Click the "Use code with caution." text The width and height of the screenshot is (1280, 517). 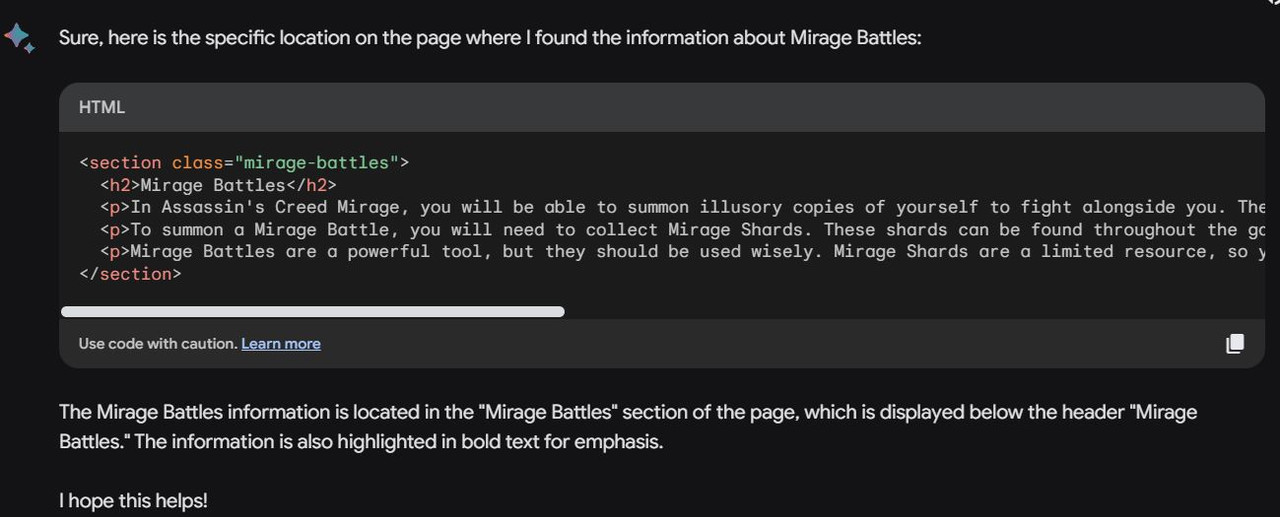tap(158, 343)
